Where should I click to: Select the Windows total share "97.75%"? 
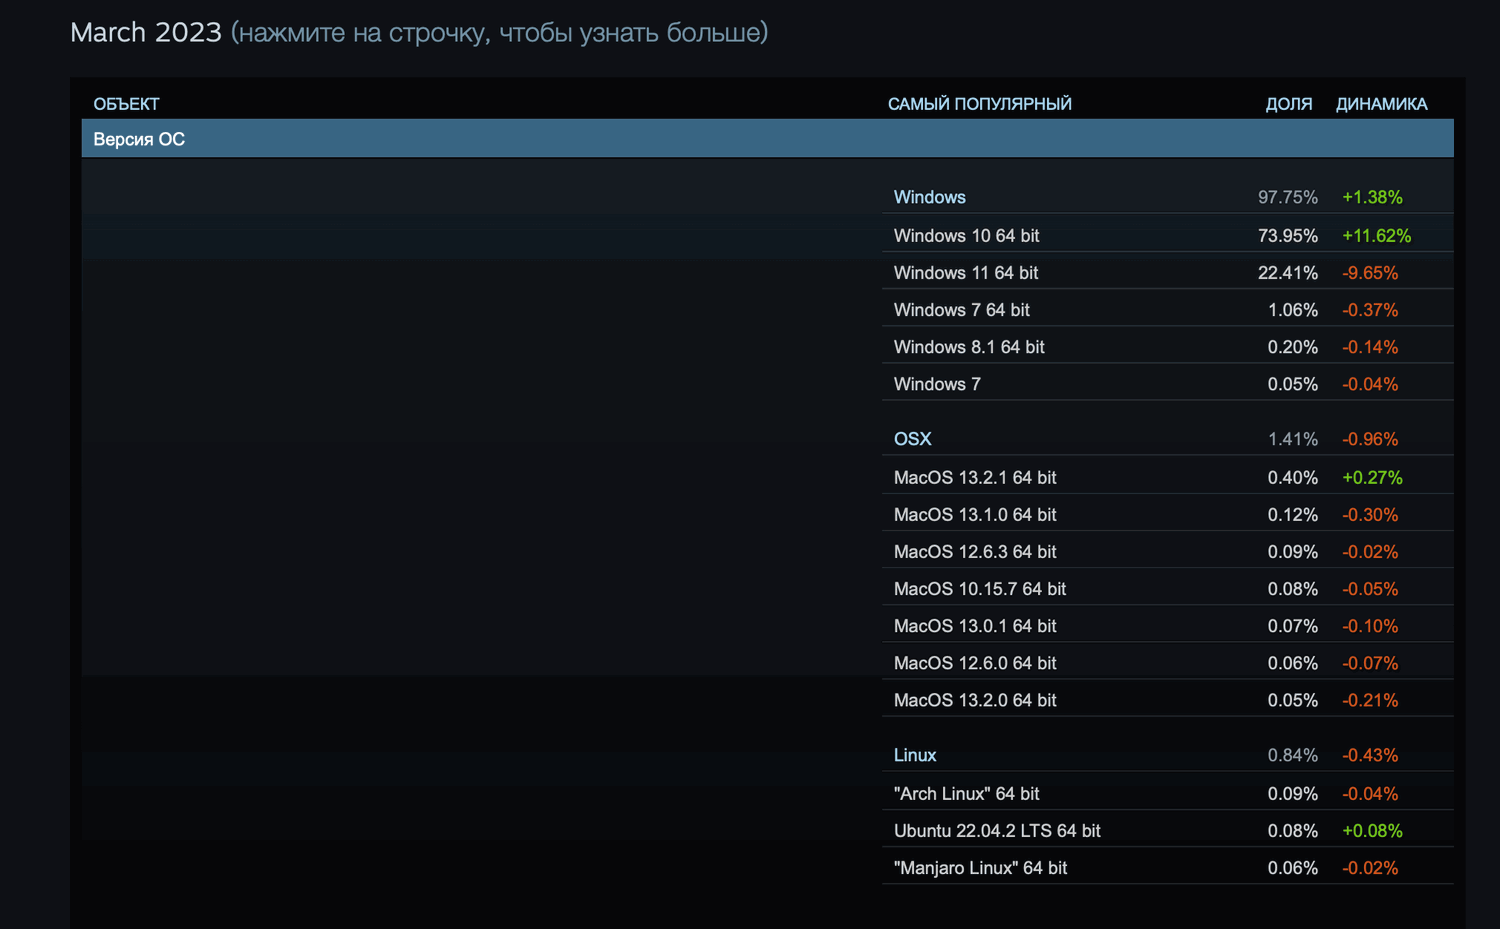(1288, 197)
